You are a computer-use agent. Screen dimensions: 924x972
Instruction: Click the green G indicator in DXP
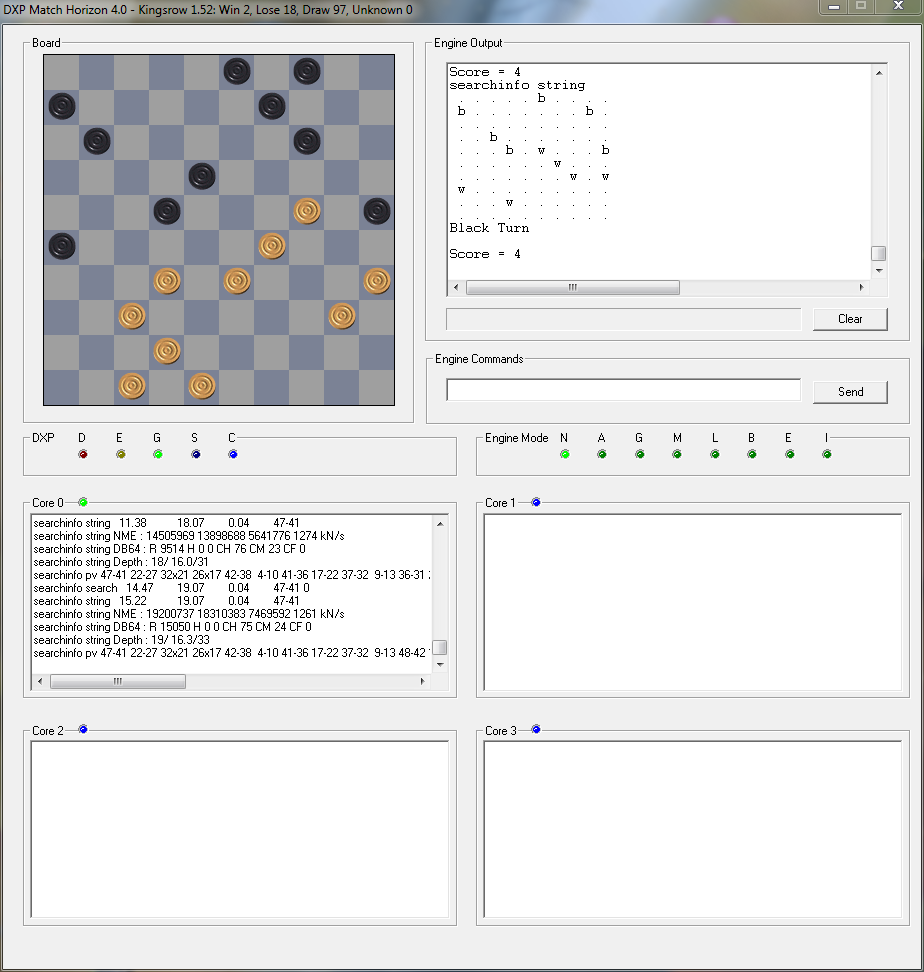pyautogui.click(x=158, y=454)
